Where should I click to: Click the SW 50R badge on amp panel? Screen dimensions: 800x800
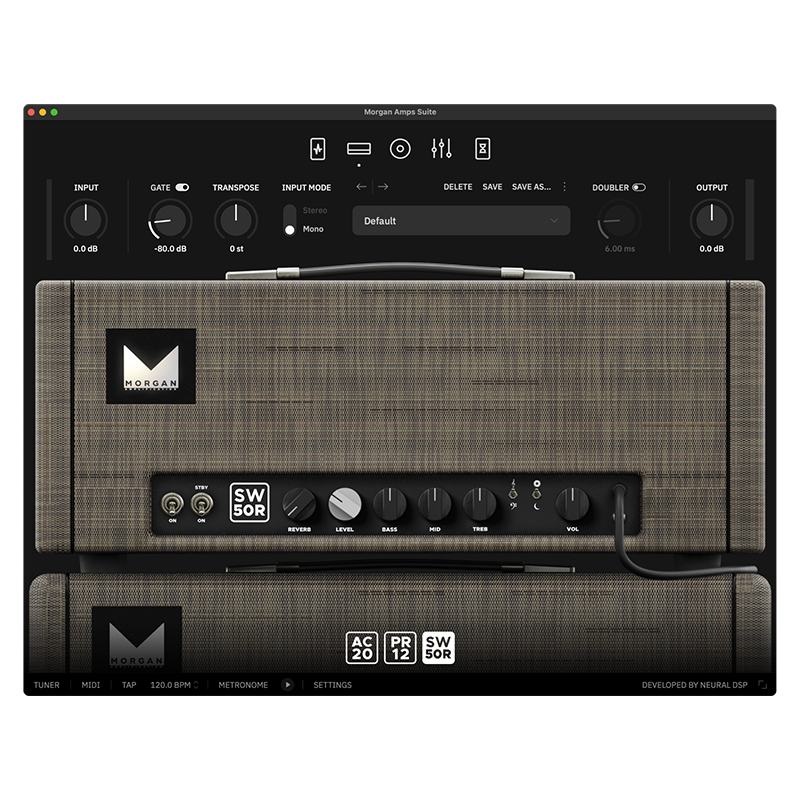pos(249,503)
